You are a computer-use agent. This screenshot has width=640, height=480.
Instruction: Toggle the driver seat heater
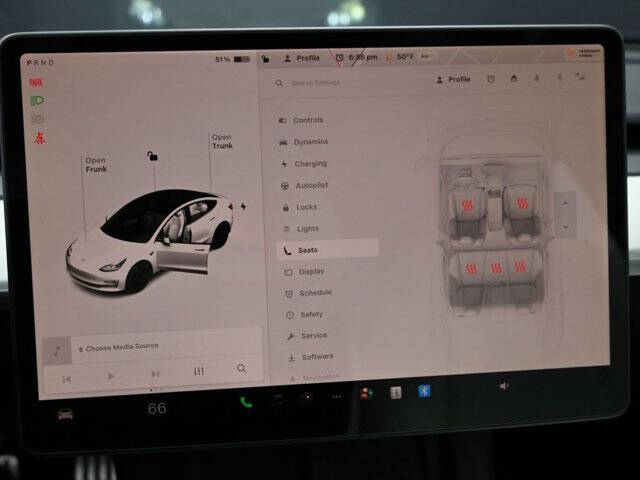(x=467, y=205)
